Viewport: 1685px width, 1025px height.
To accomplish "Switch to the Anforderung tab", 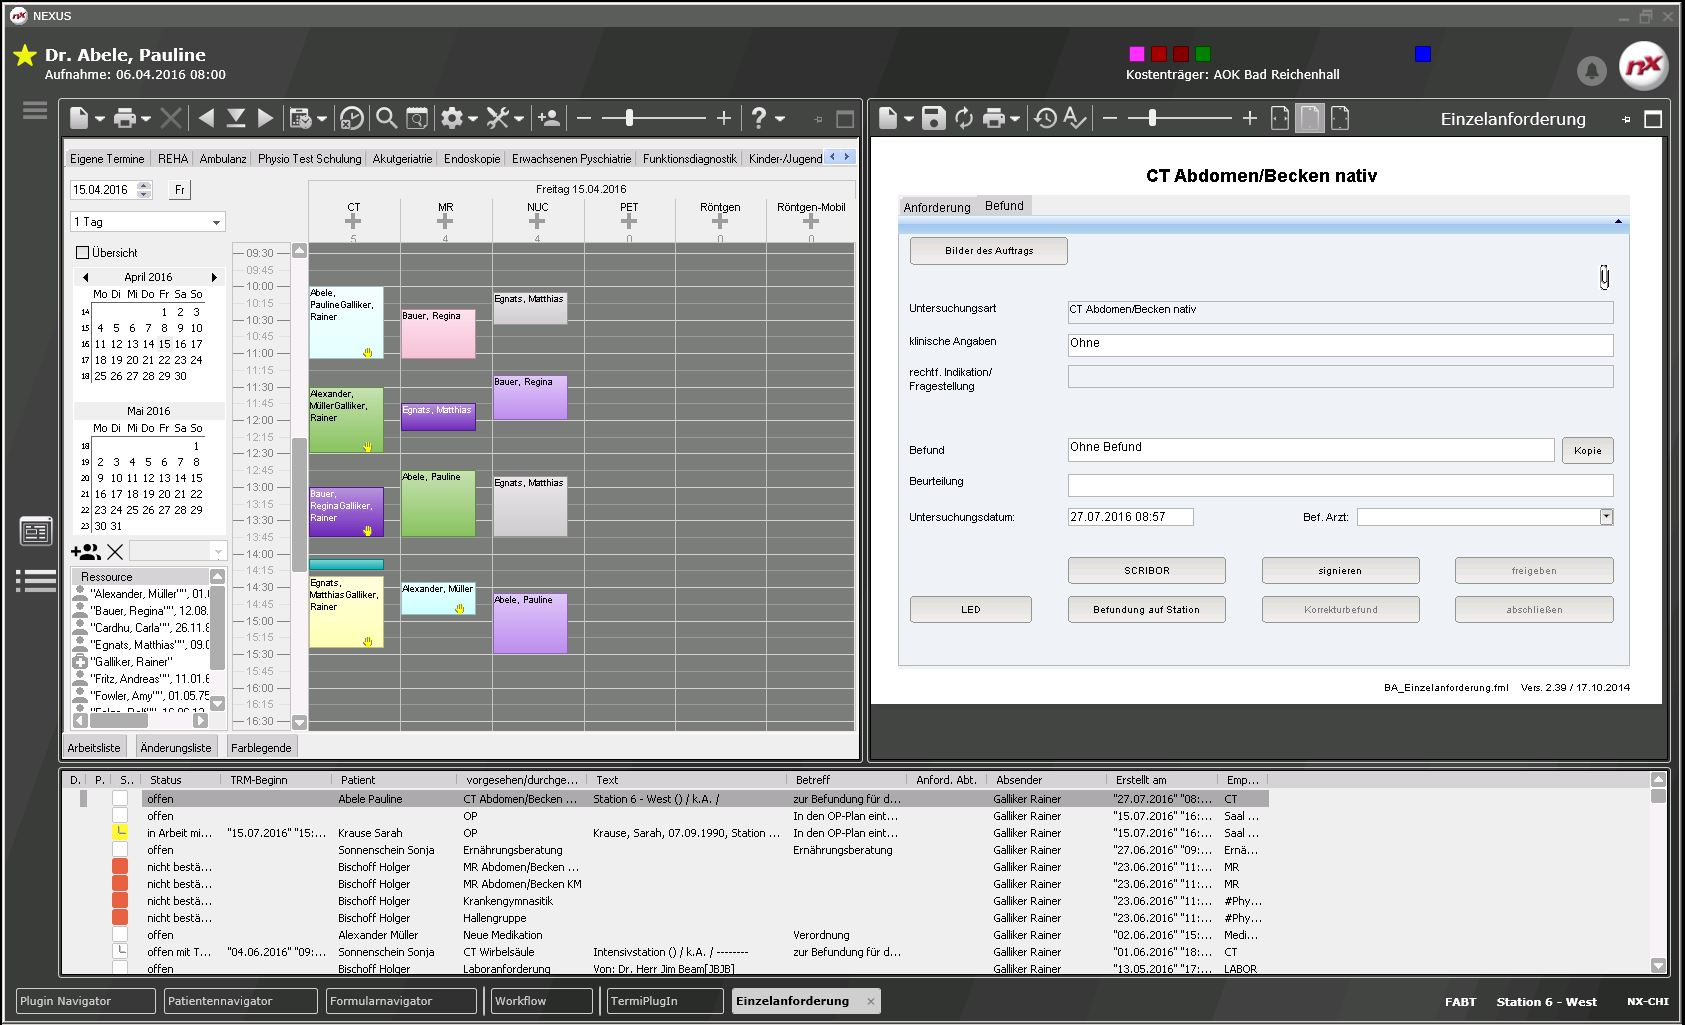I will (x=937, y=207).
